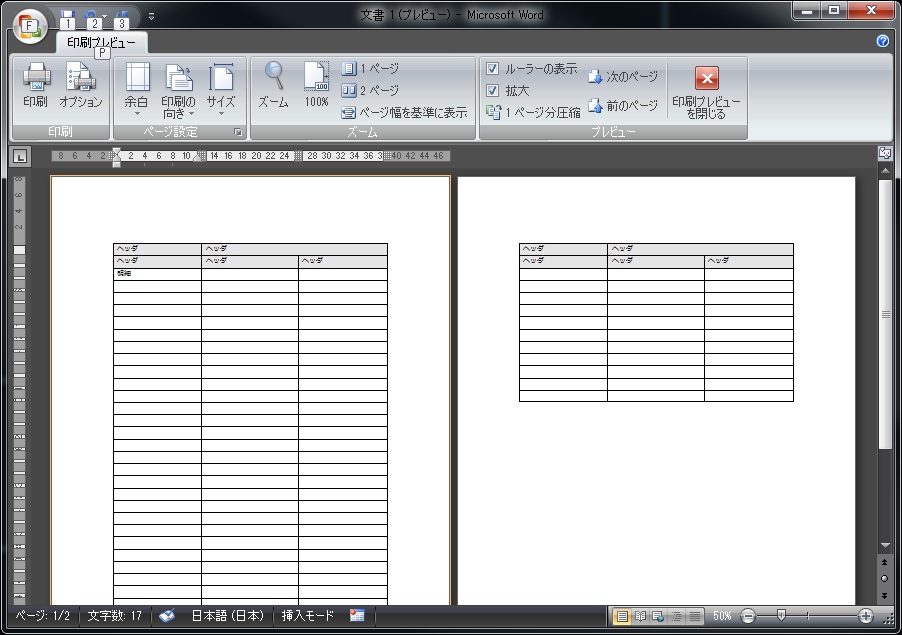Click 1ページ分圧縮 shrink one page

[533, 113]
